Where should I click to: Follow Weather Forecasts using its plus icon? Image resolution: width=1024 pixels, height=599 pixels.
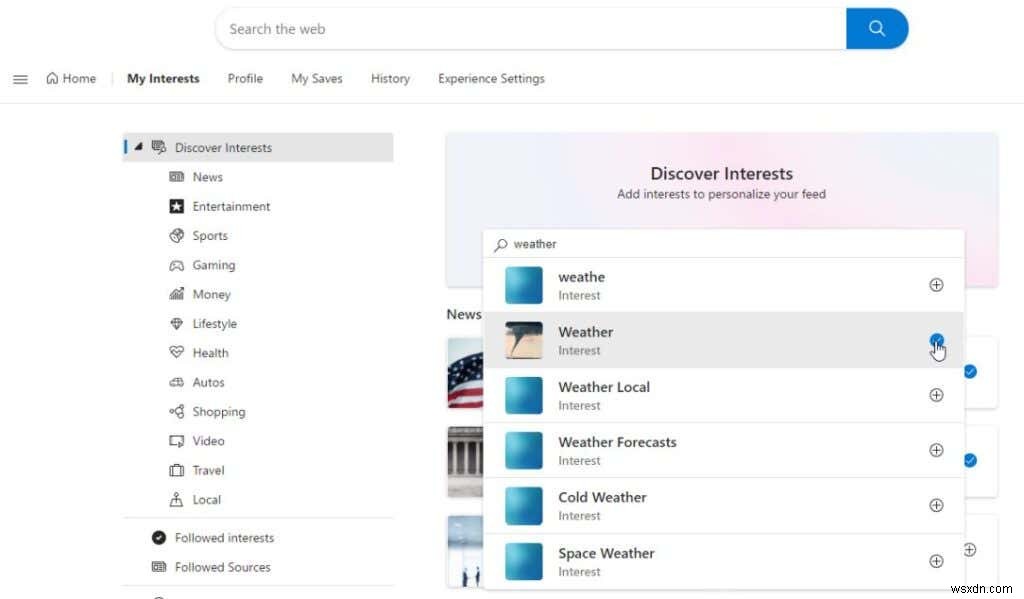pos(936,450)
